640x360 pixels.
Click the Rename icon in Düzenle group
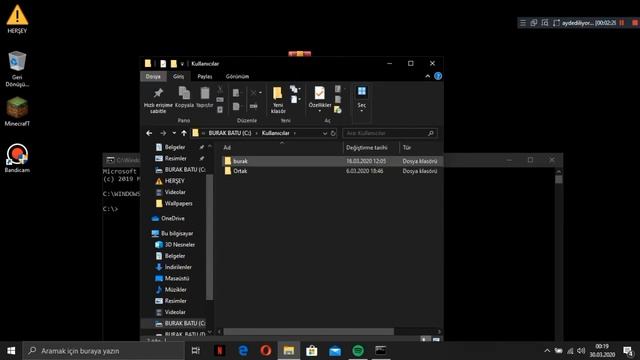253,106
